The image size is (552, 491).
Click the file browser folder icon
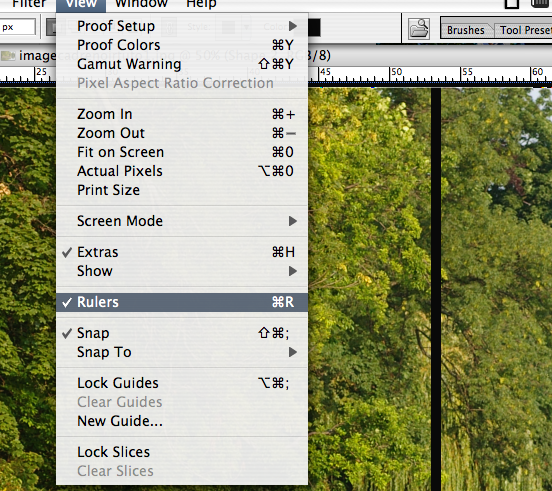[419, 29]
